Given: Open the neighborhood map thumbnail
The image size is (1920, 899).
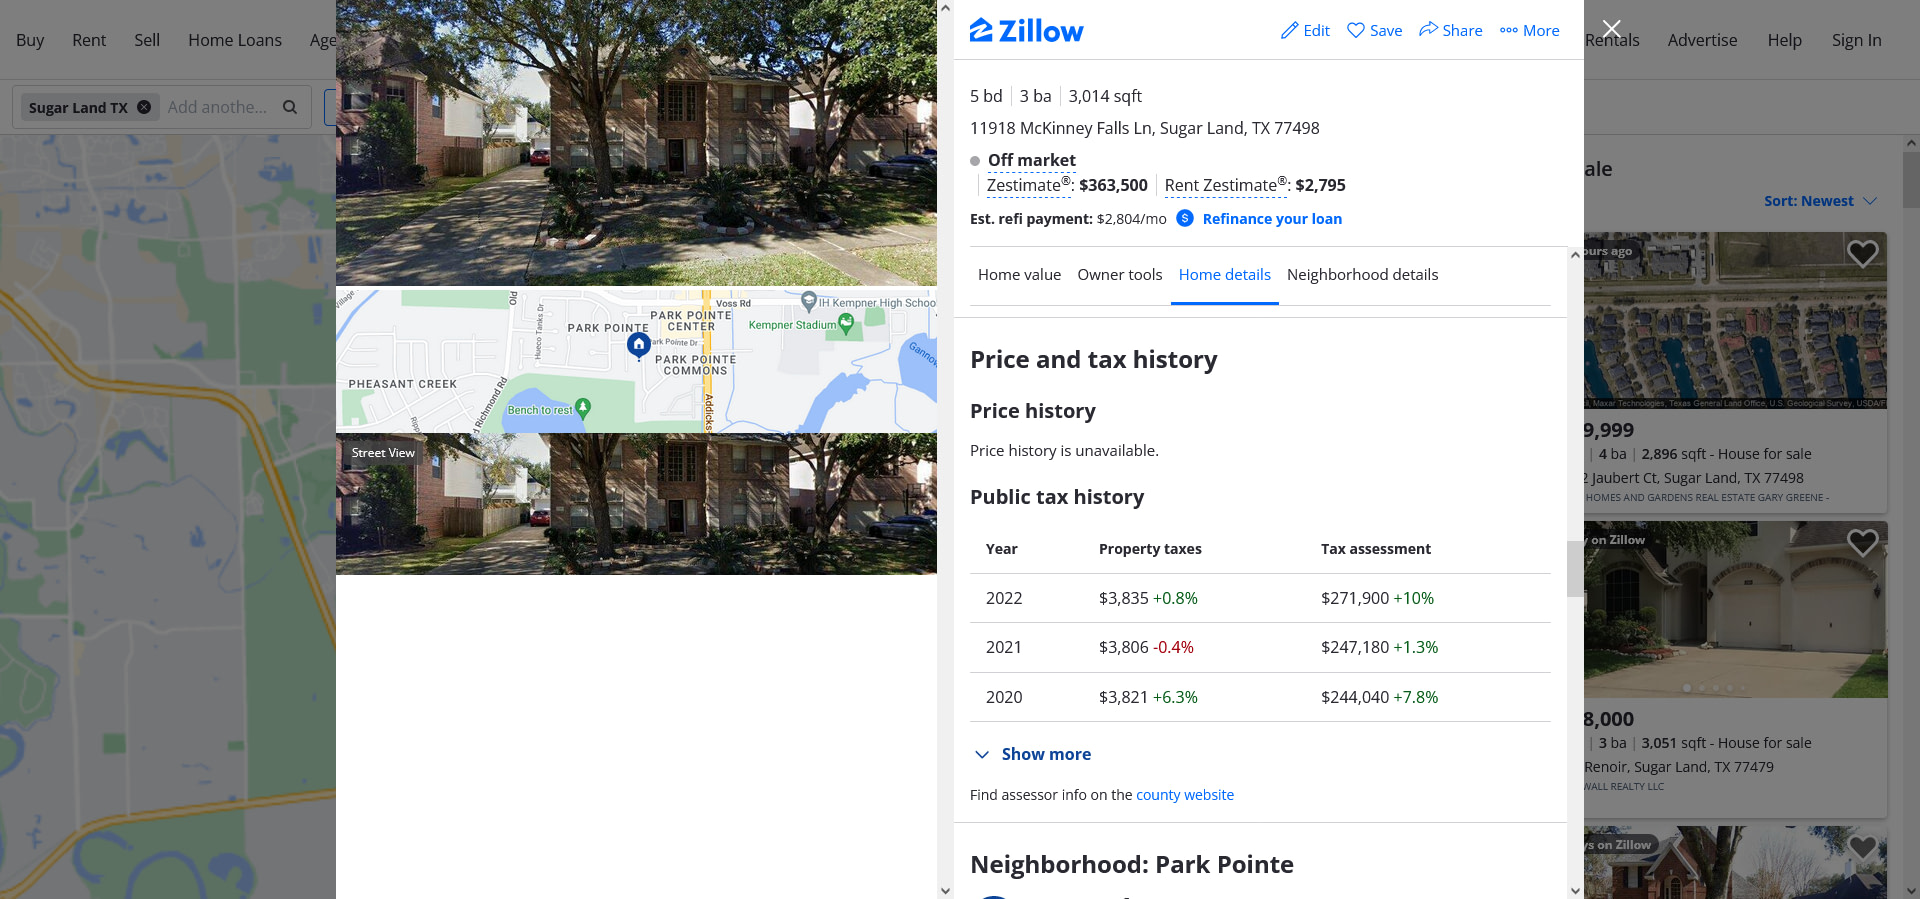Looking at the screenshot, I should click(636, 360).
